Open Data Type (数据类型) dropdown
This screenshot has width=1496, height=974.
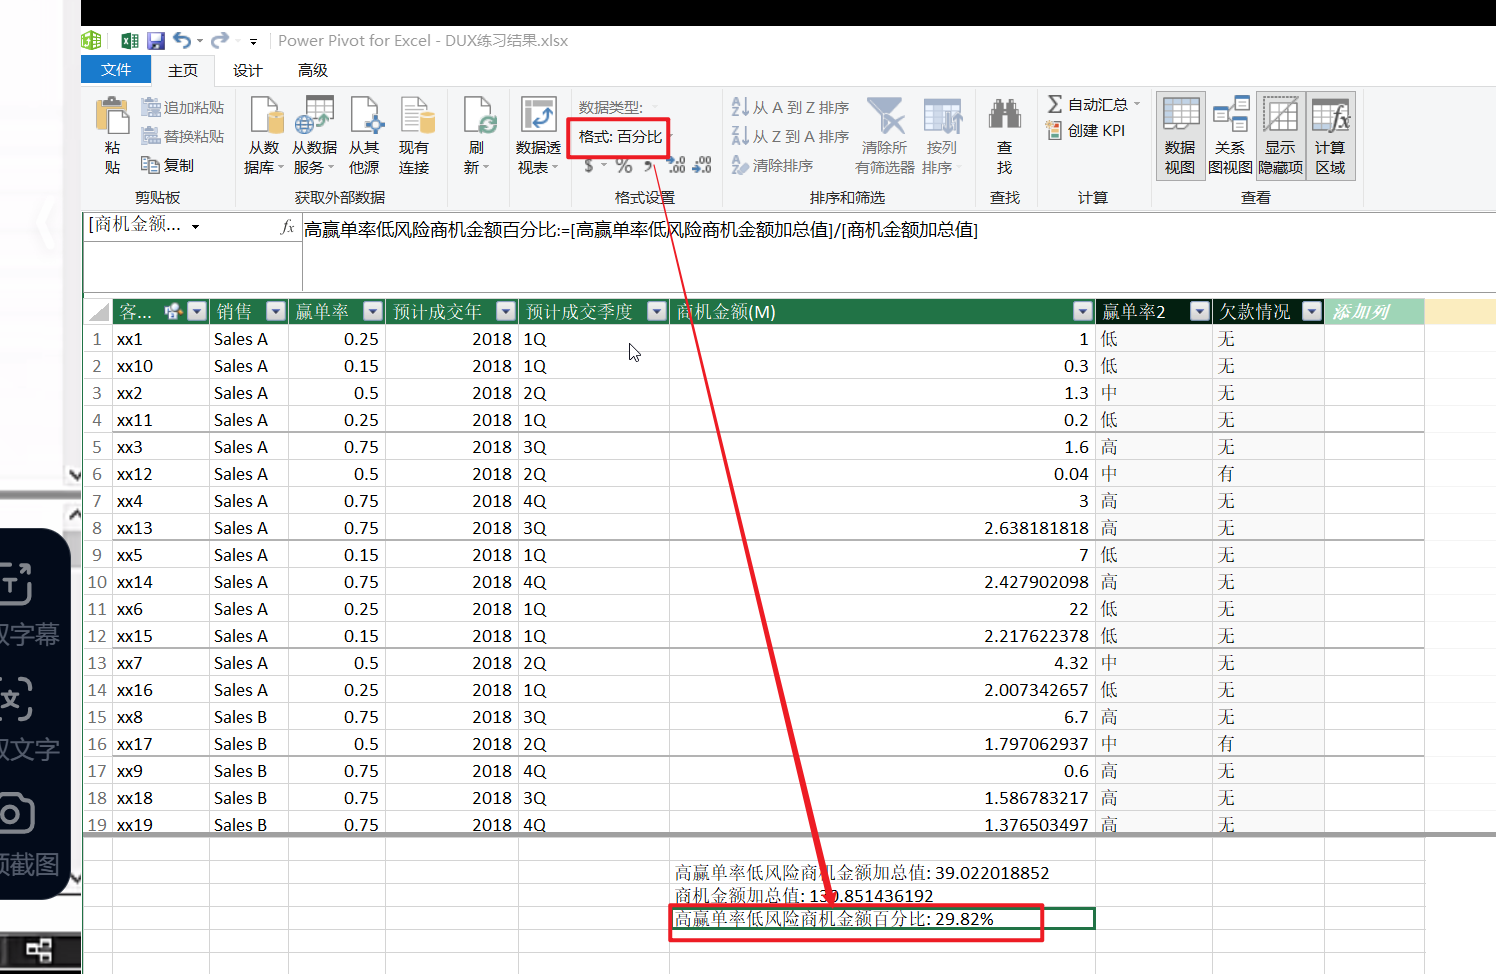[x=618, y=107]
